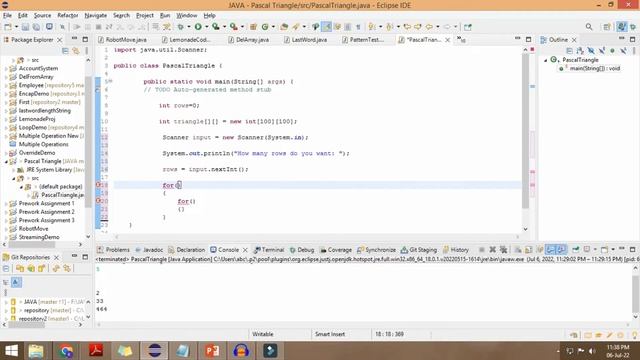Open the New dropdown arrow in the toolbar

16,27
